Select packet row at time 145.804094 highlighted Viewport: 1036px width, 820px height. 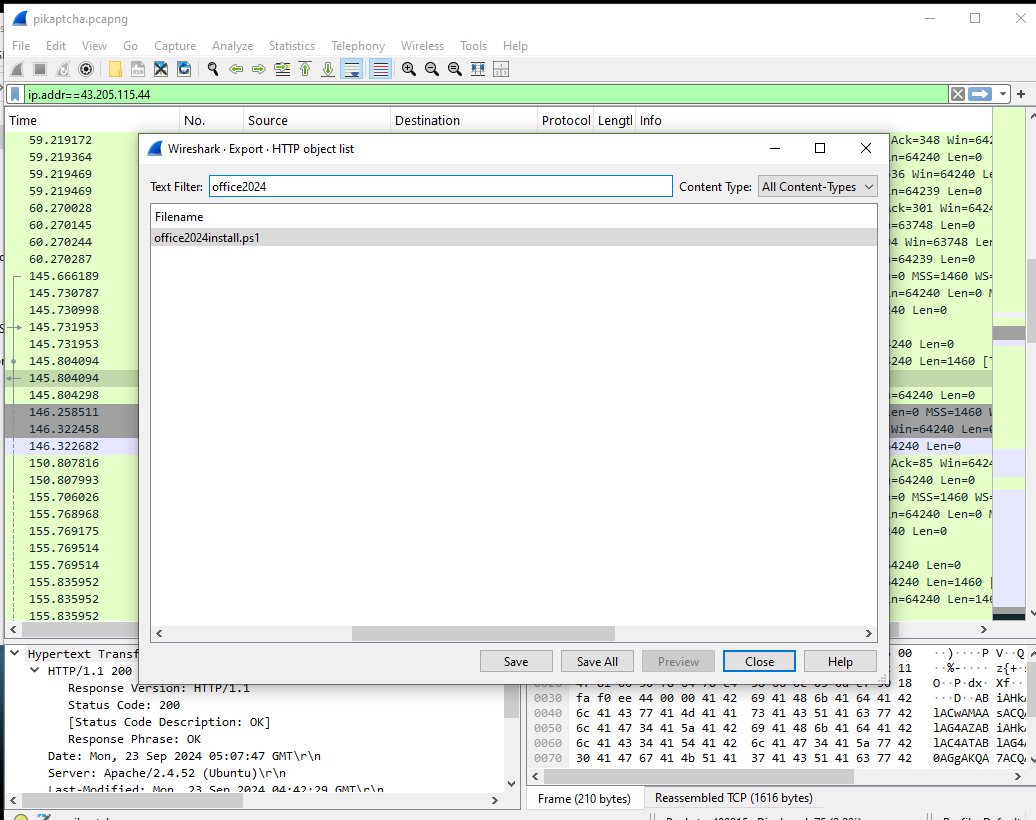(71, 378)
